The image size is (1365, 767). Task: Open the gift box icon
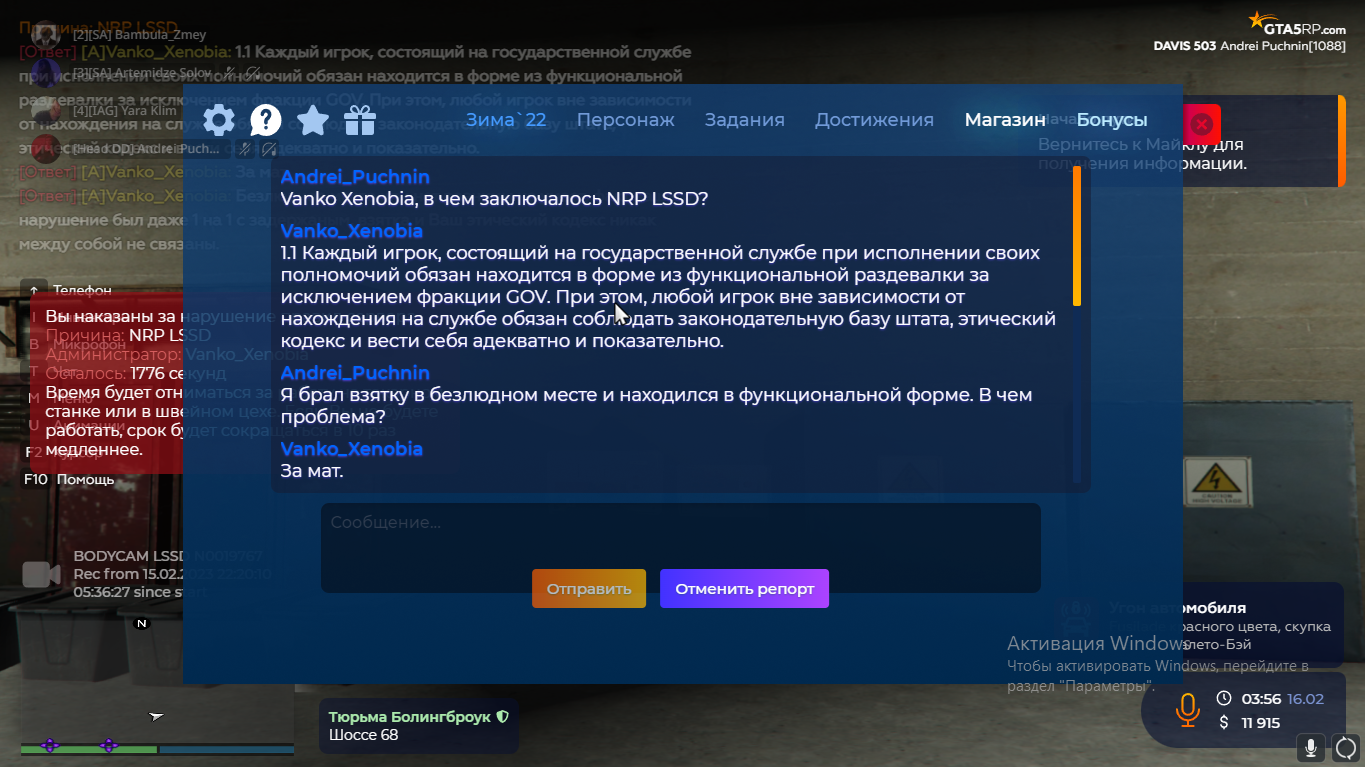pyautogui.click(x=360, y=120)
